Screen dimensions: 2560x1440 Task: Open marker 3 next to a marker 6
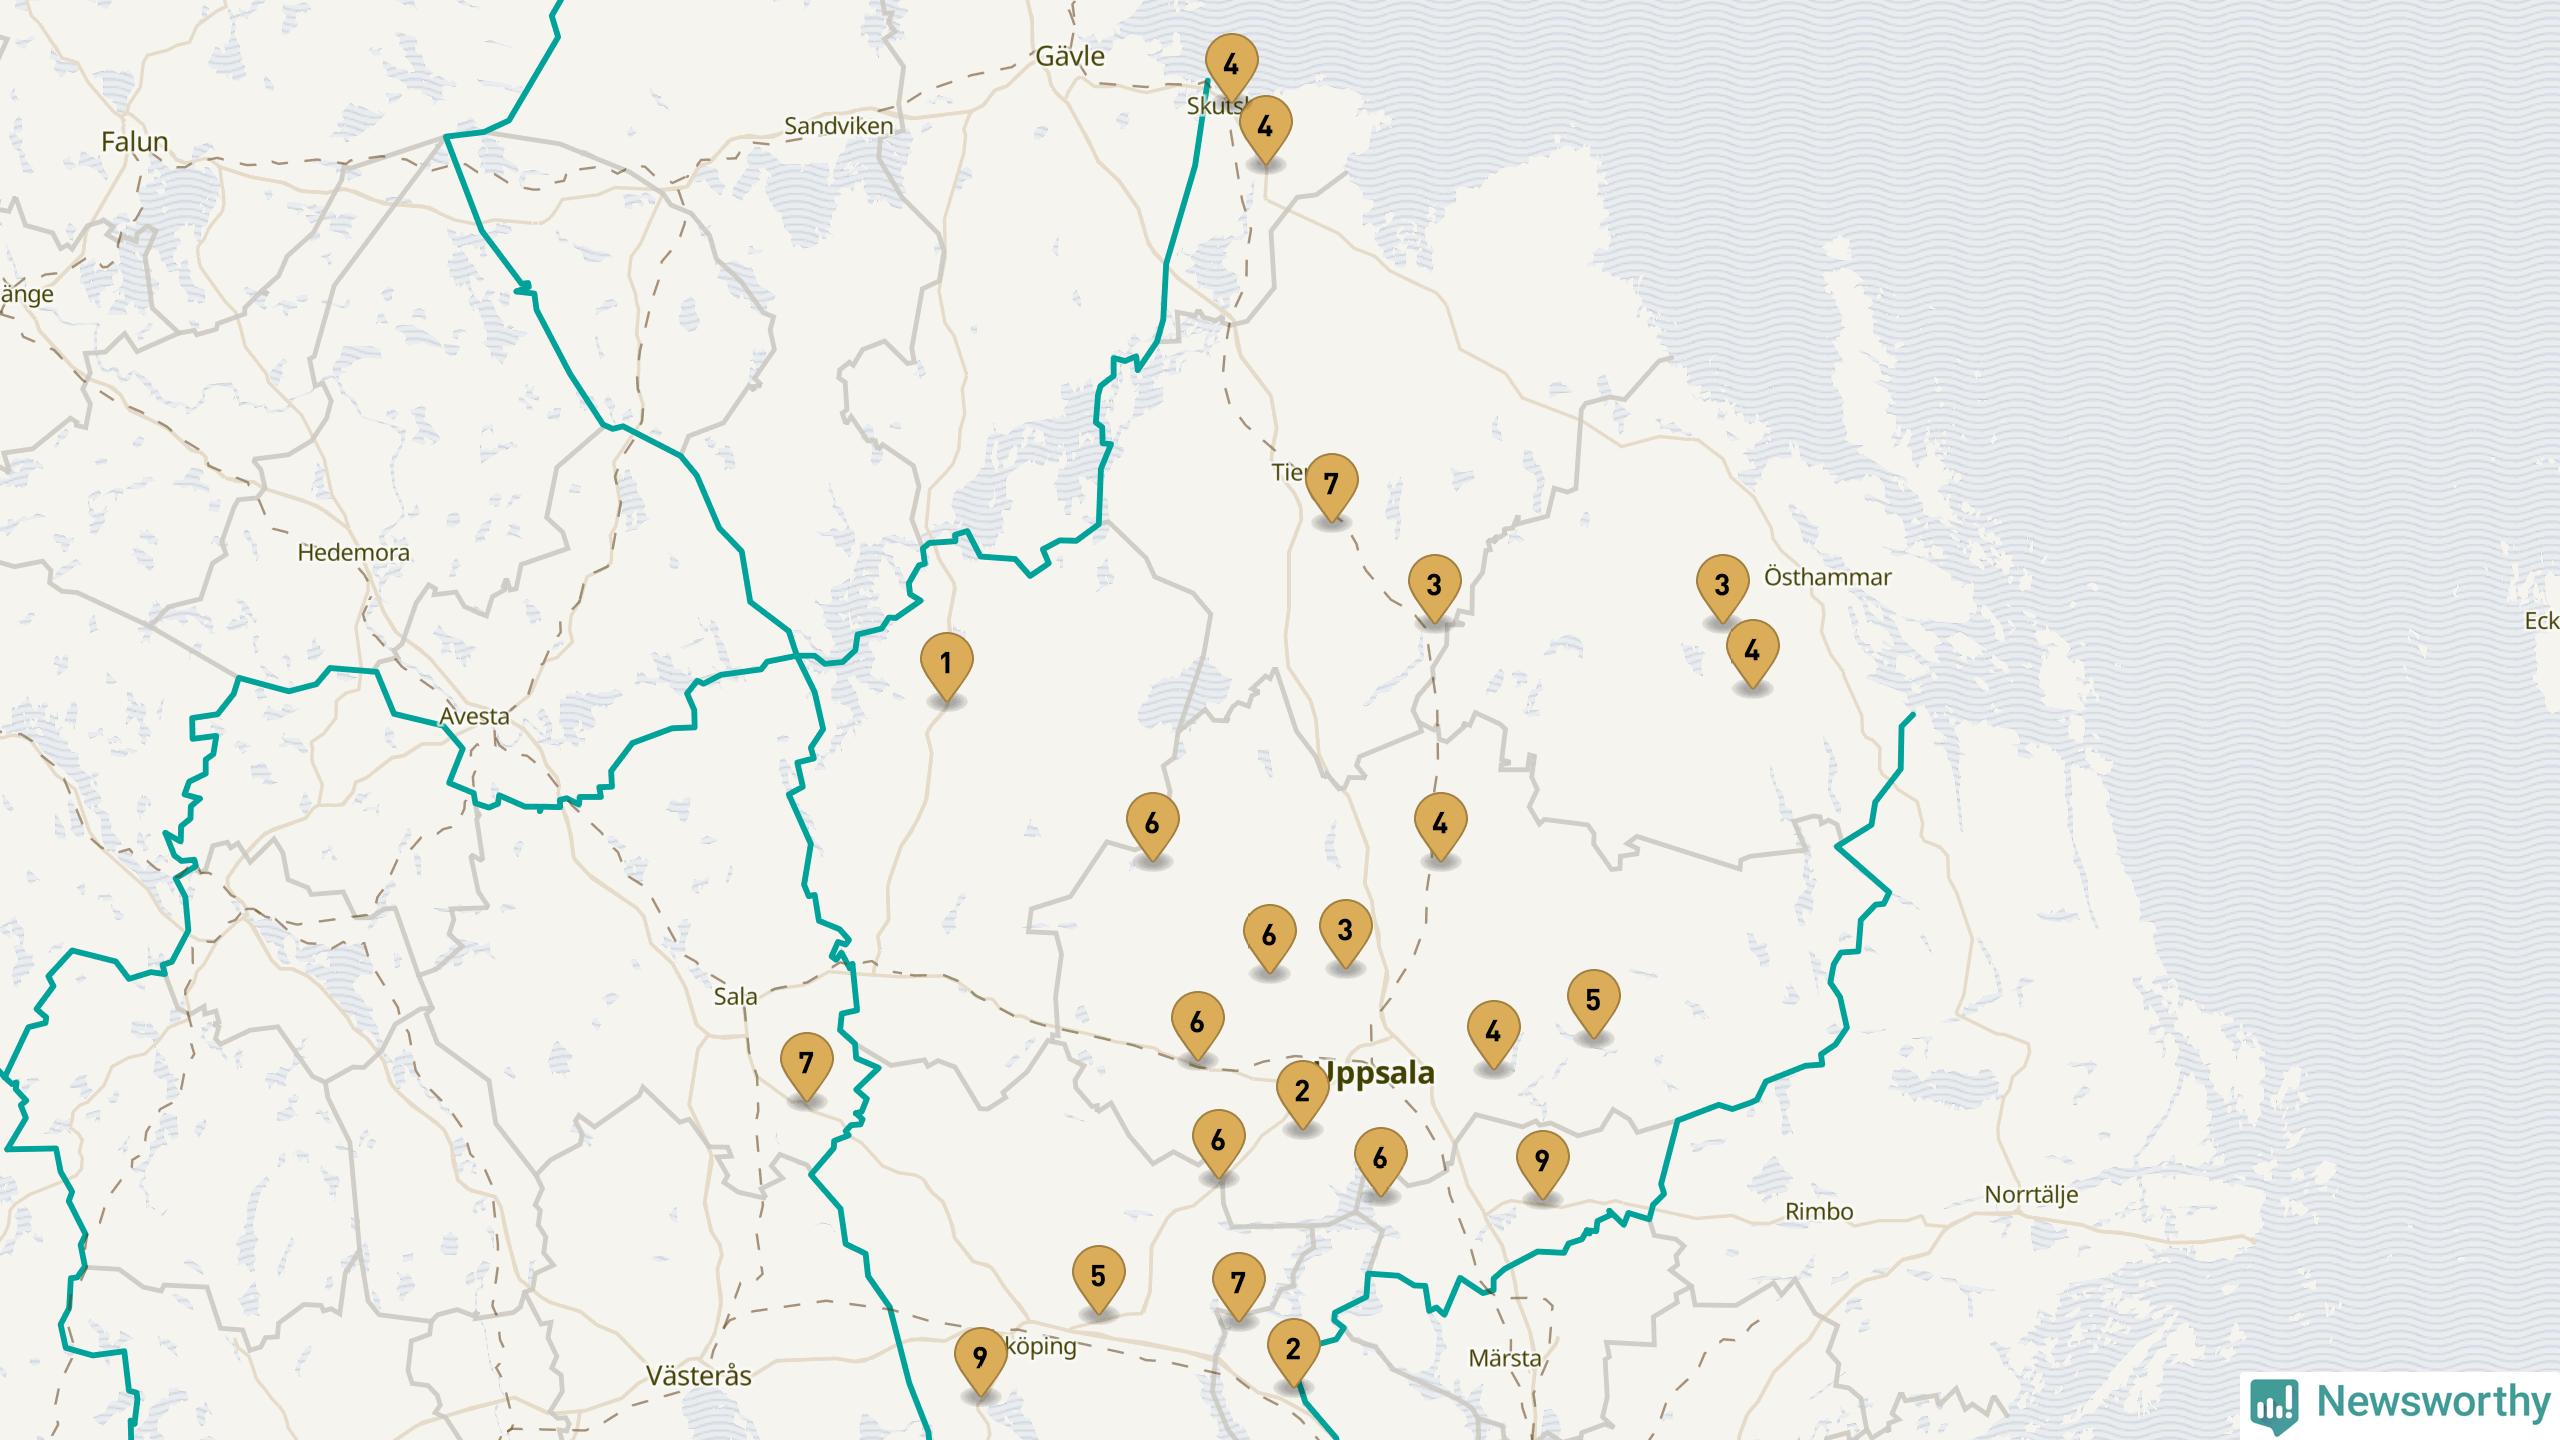pos(1345,933)
